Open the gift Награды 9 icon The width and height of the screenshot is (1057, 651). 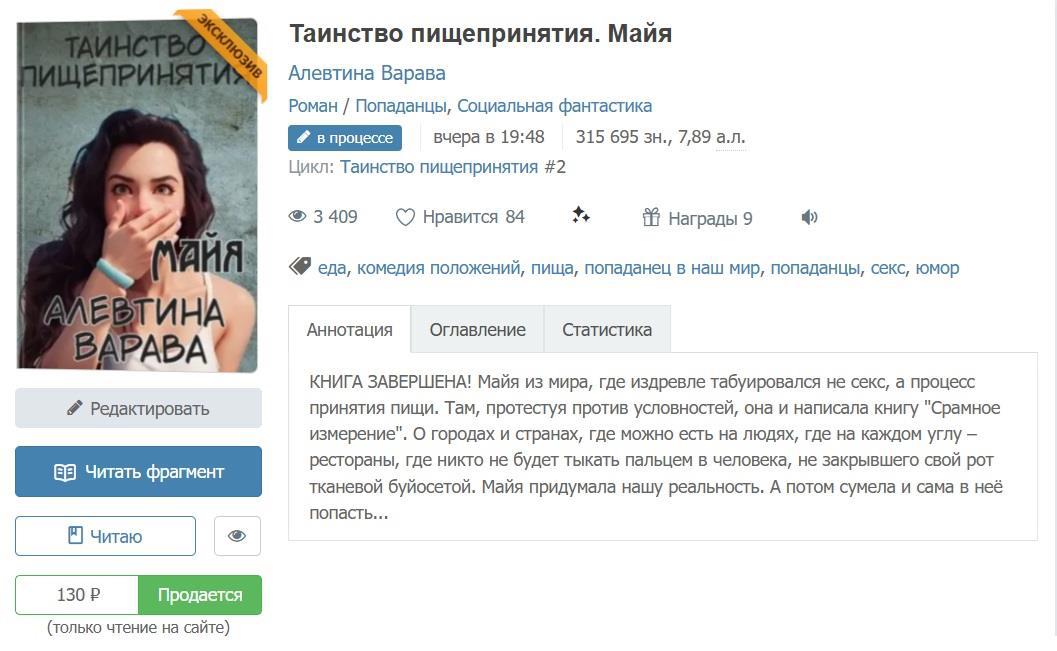click(651, 217)
